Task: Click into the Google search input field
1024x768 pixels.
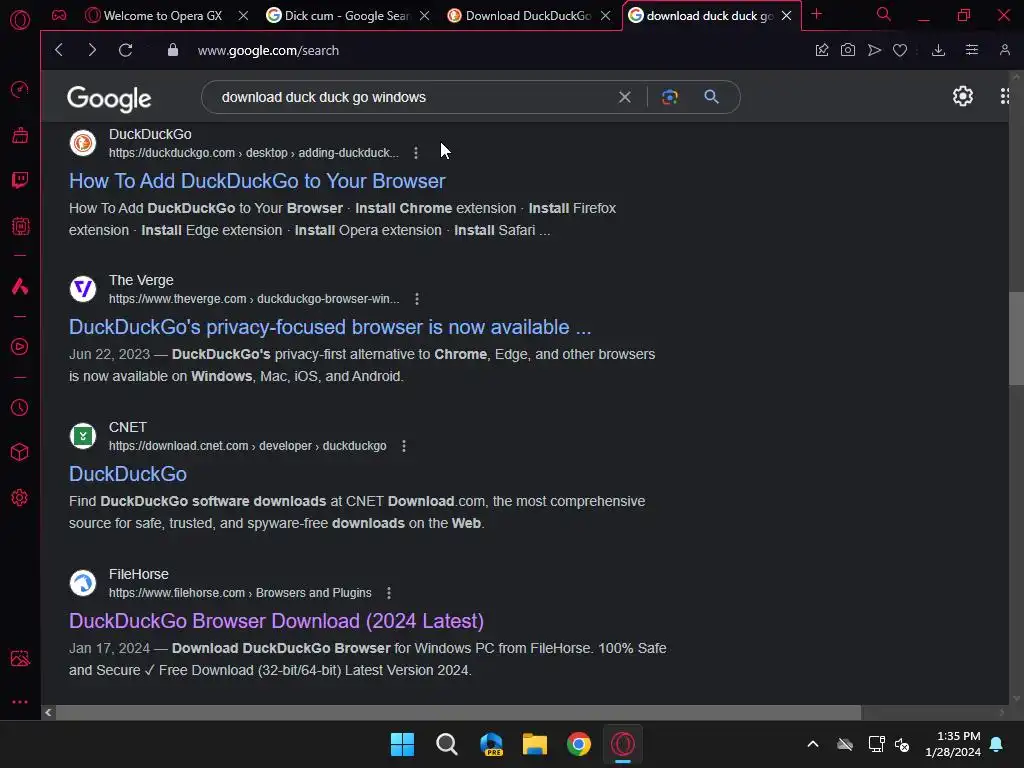Action: coord(411,97)
